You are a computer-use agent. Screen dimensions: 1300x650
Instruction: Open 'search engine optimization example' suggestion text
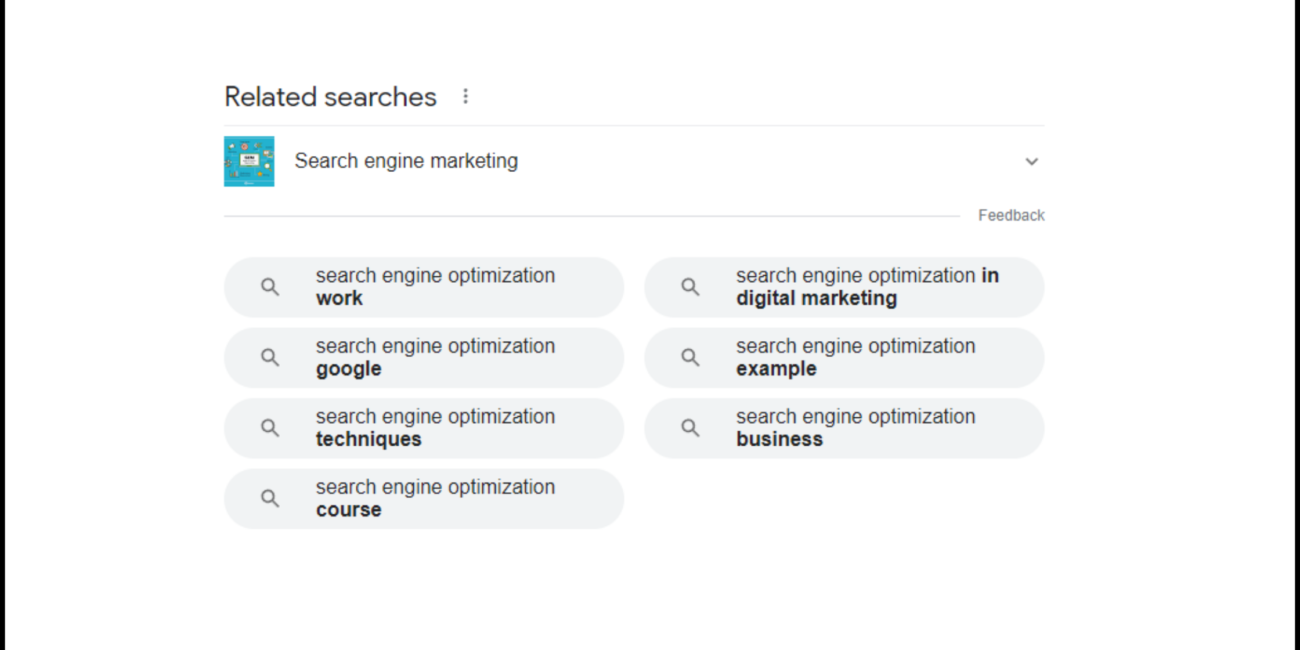tap(855, 357)
